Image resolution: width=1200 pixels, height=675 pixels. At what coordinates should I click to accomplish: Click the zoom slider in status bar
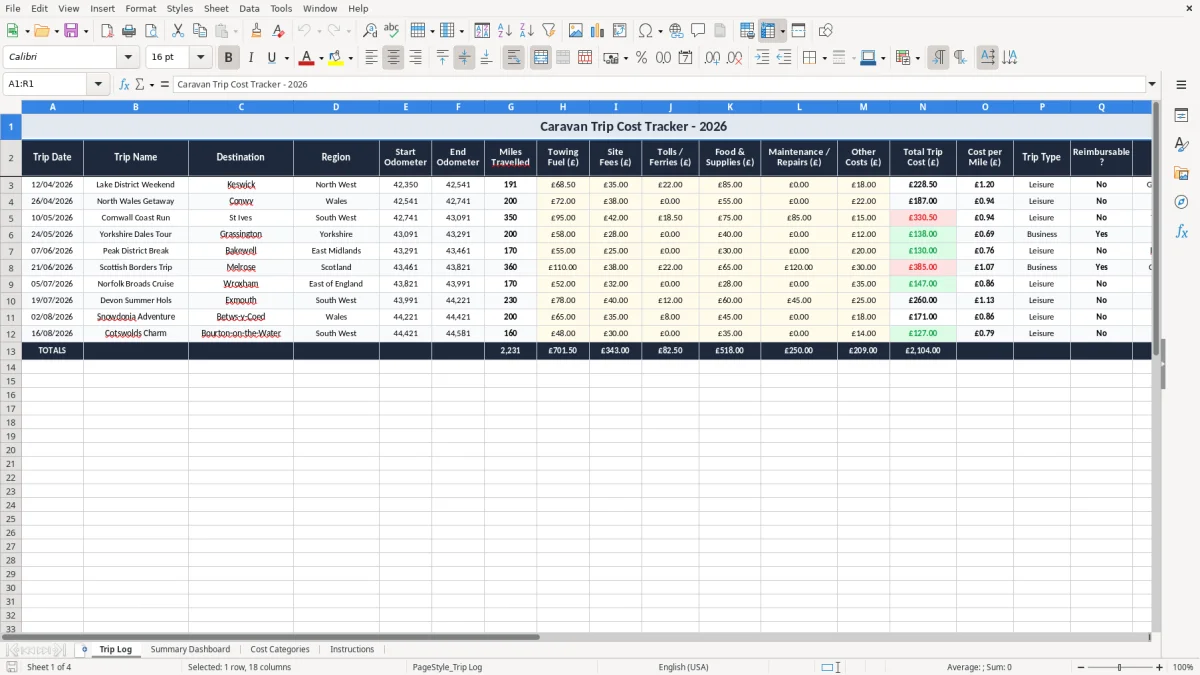[1120, 667]
